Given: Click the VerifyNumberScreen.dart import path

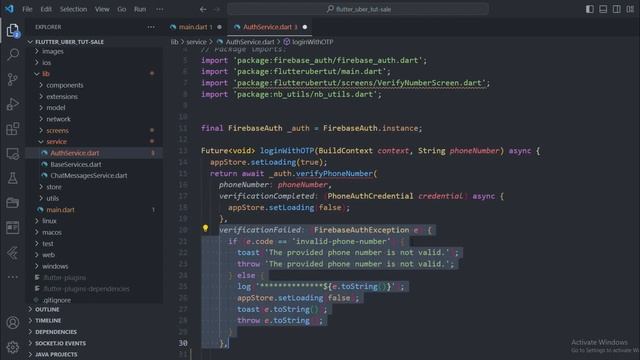Looking at the screenshot, I should 361,83.
